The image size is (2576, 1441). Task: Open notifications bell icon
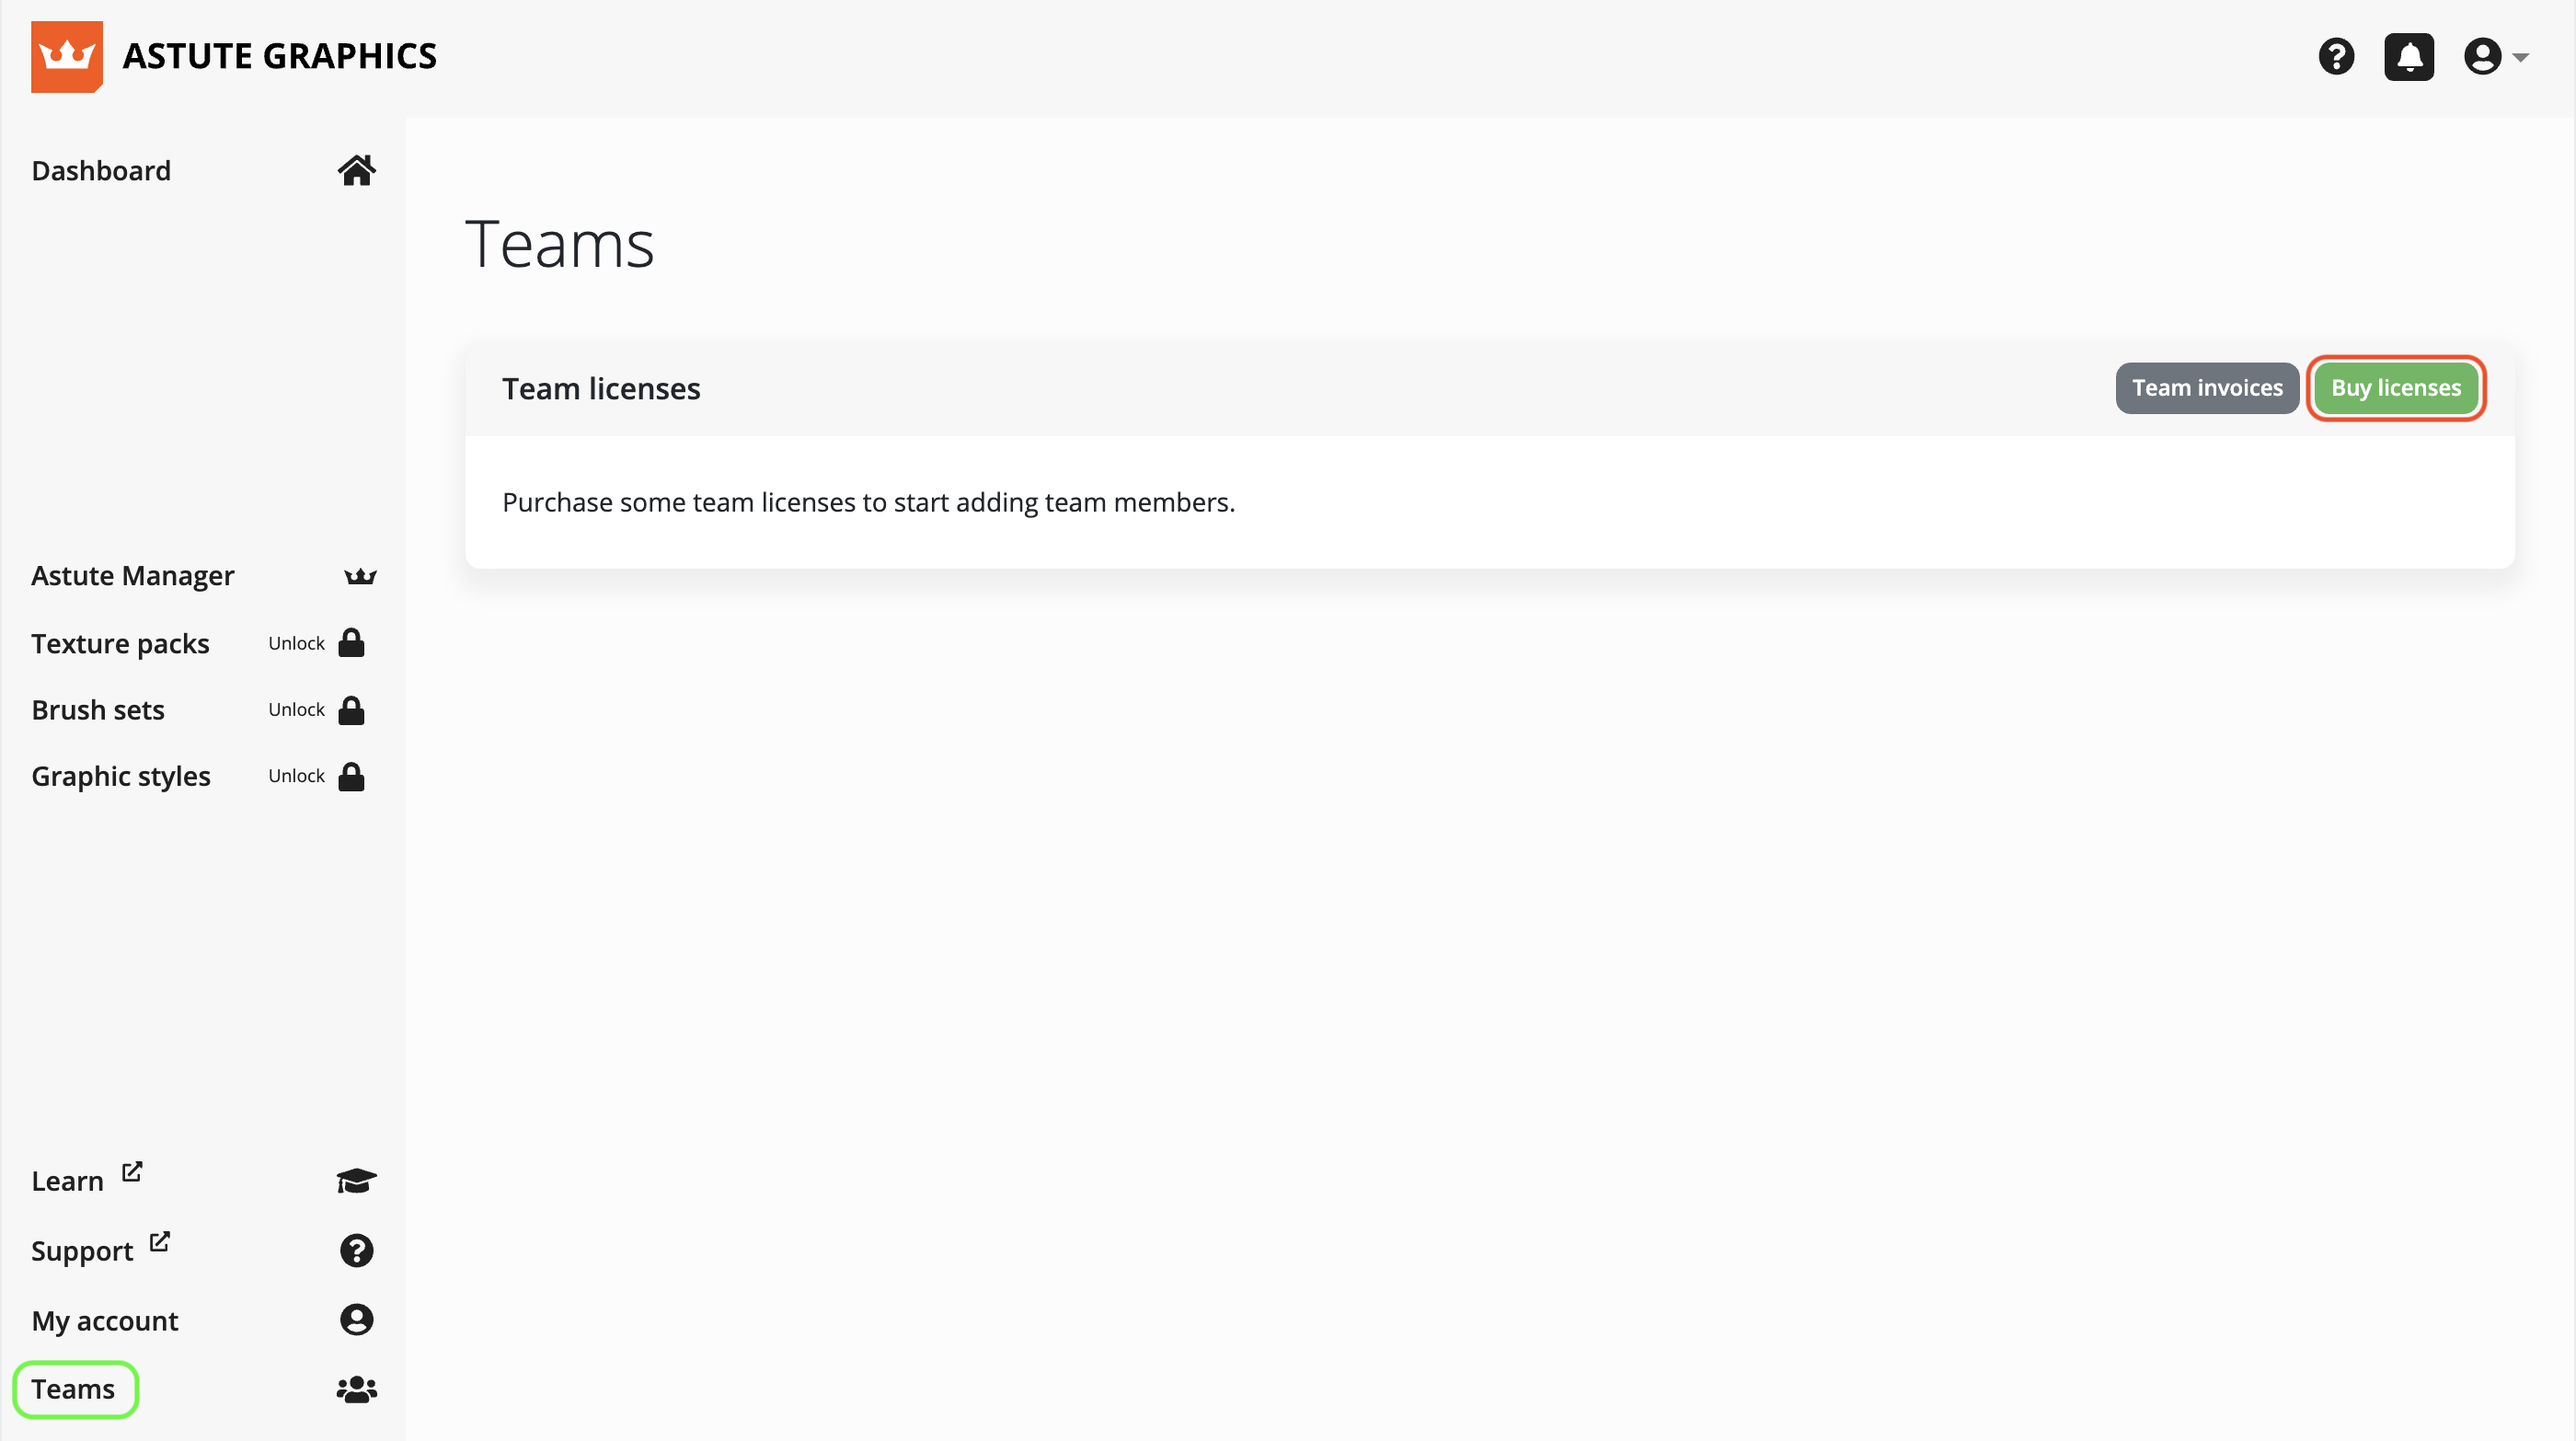tap(2408, 56)
